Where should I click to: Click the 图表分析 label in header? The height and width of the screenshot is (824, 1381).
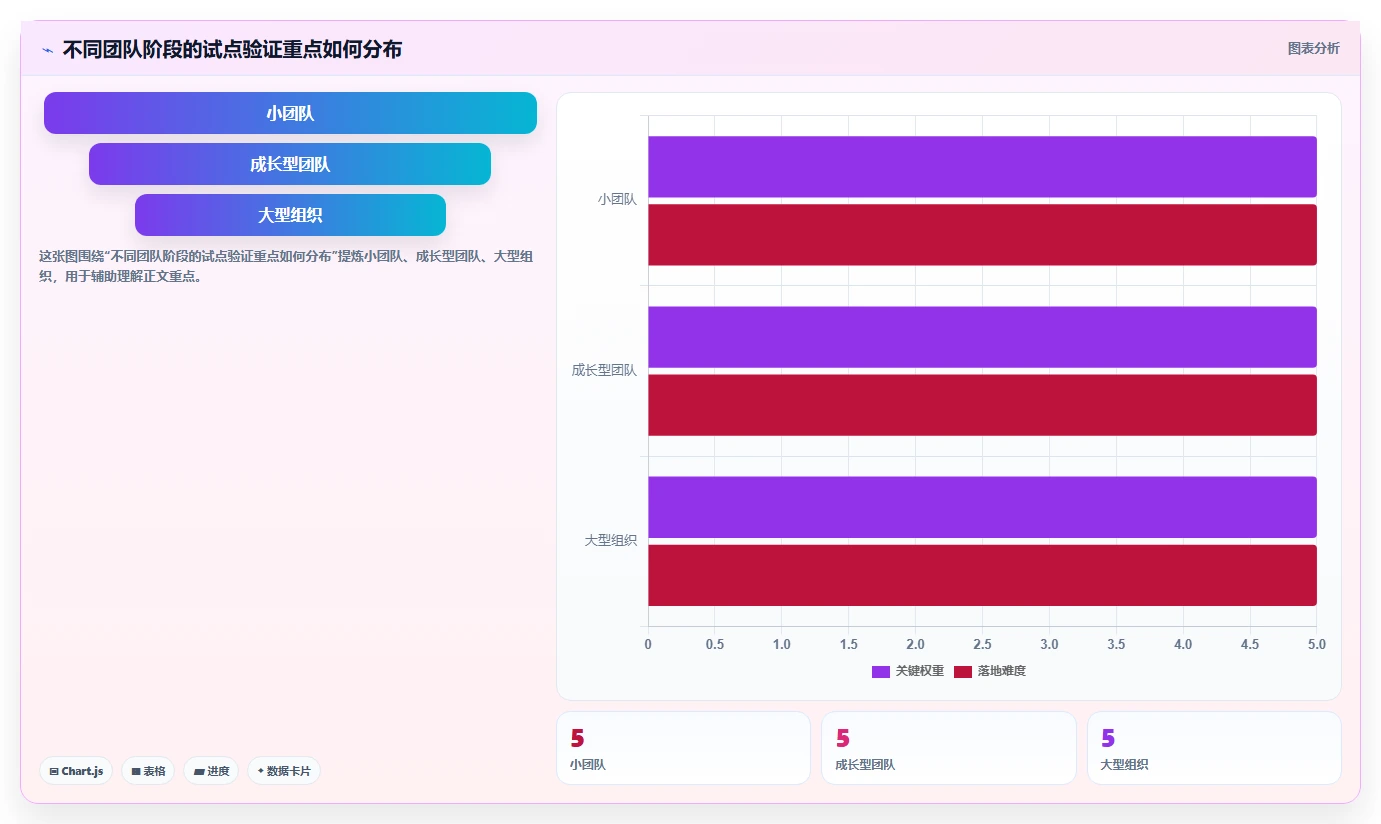click(1313, 48)
